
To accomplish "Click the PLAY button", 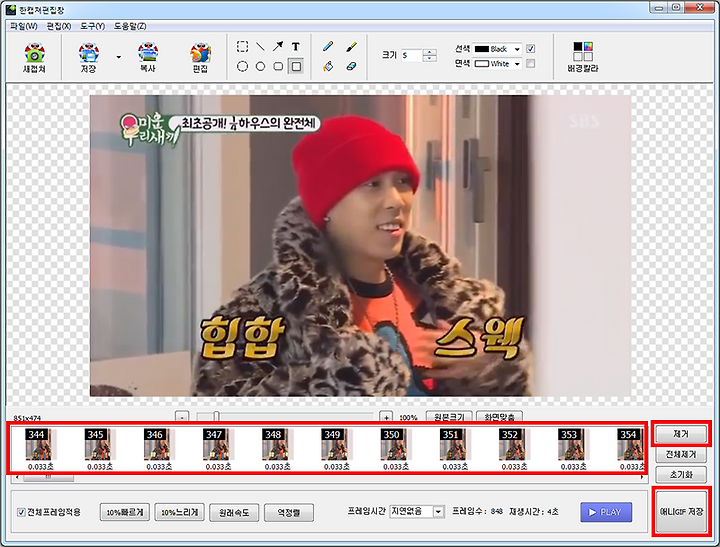I will 606,512.
